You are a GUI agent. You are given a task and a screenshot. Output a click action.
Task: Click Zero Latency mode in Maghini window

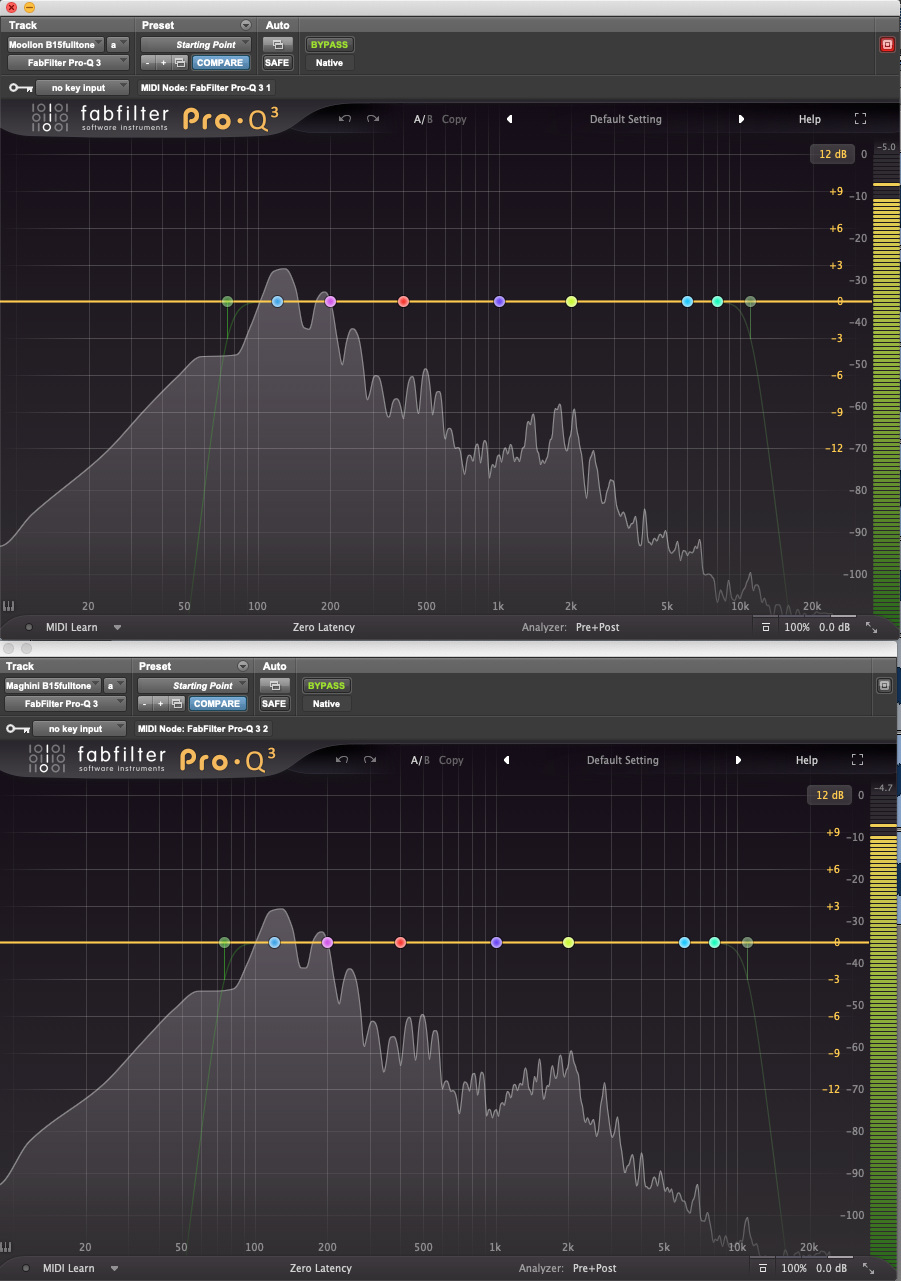[321, 1268]
